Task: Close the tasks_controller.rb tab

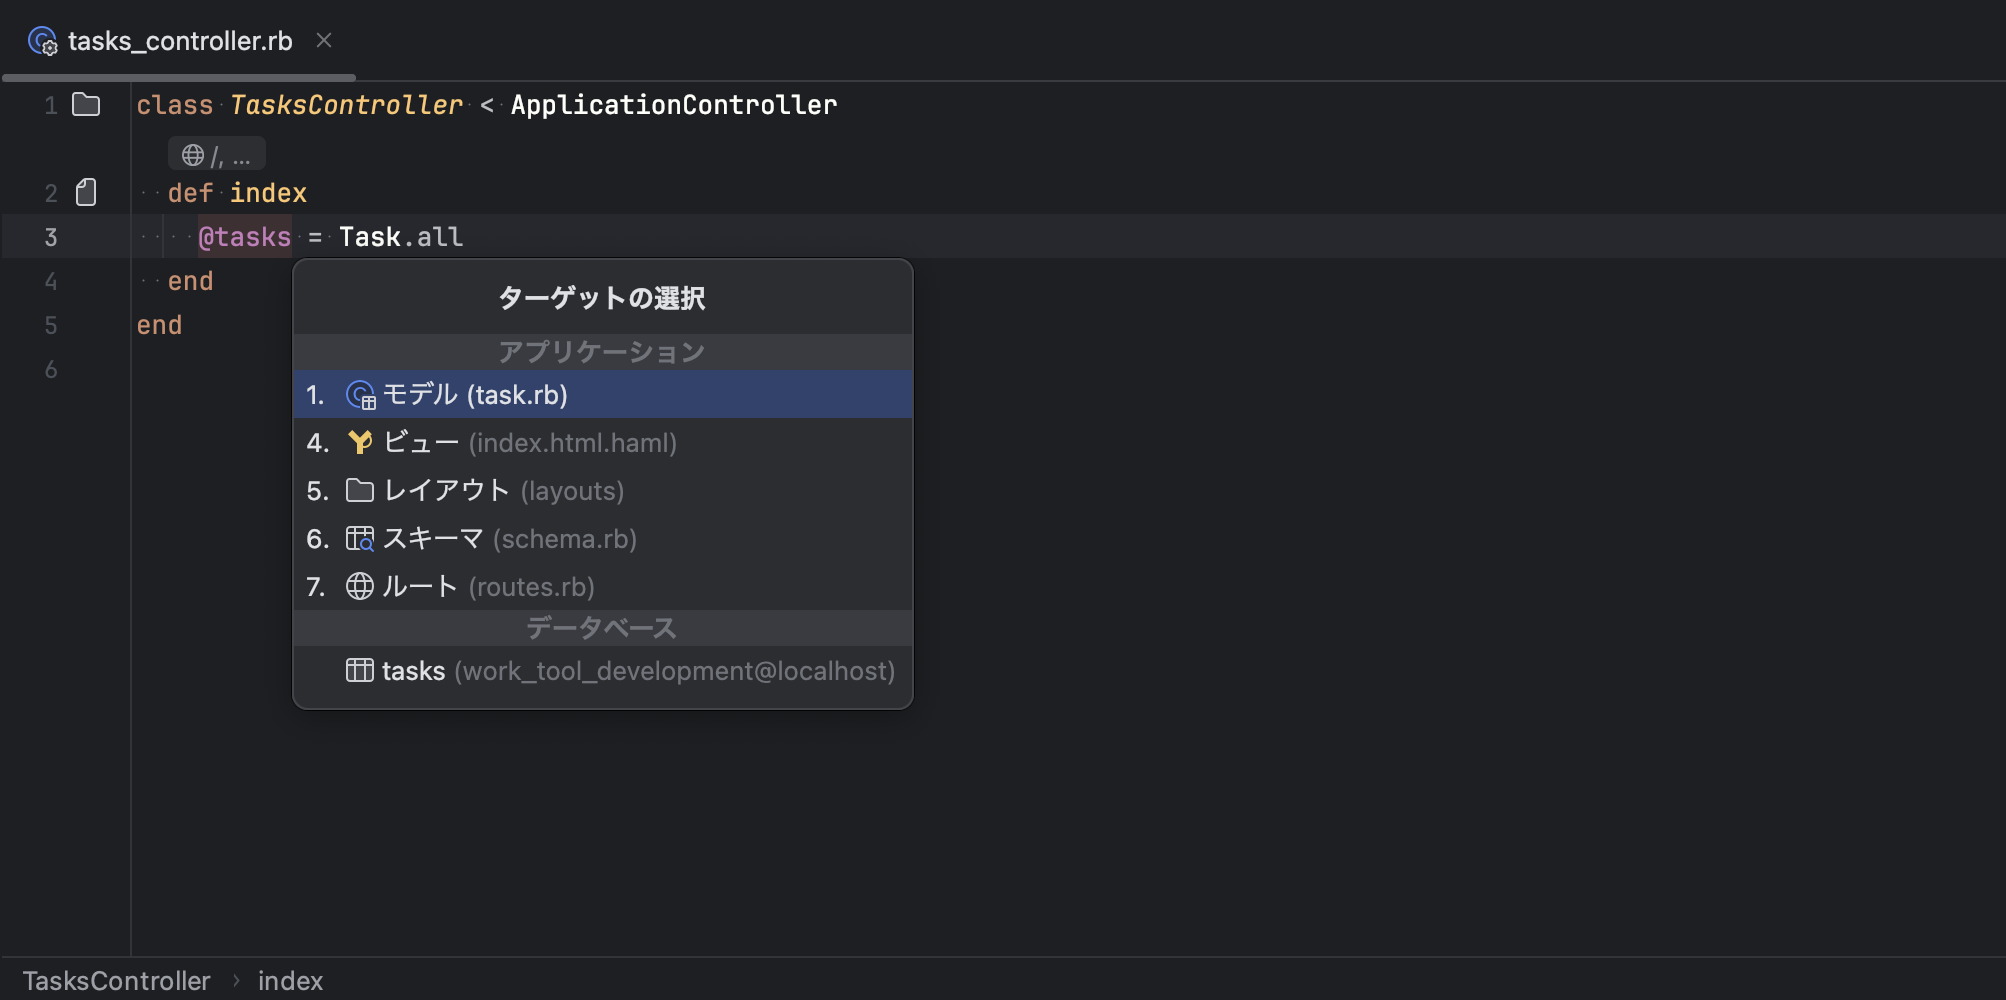Action: tap(323, 41)
